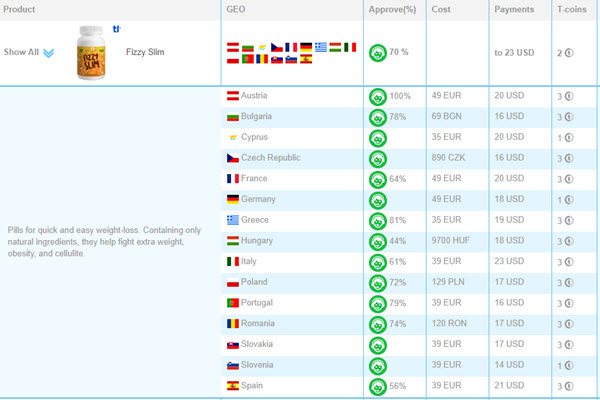Screen dimensions: 600x400
Task: Click the T-coins column header
Action: [572, 9]
